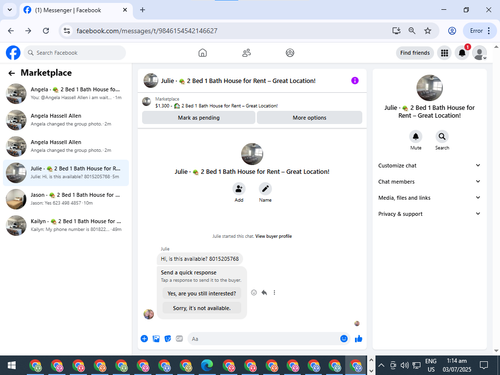The height and width of the screenshot is (375, 500).
Task: Click Mark as pending button
Action: pos(199,118)
